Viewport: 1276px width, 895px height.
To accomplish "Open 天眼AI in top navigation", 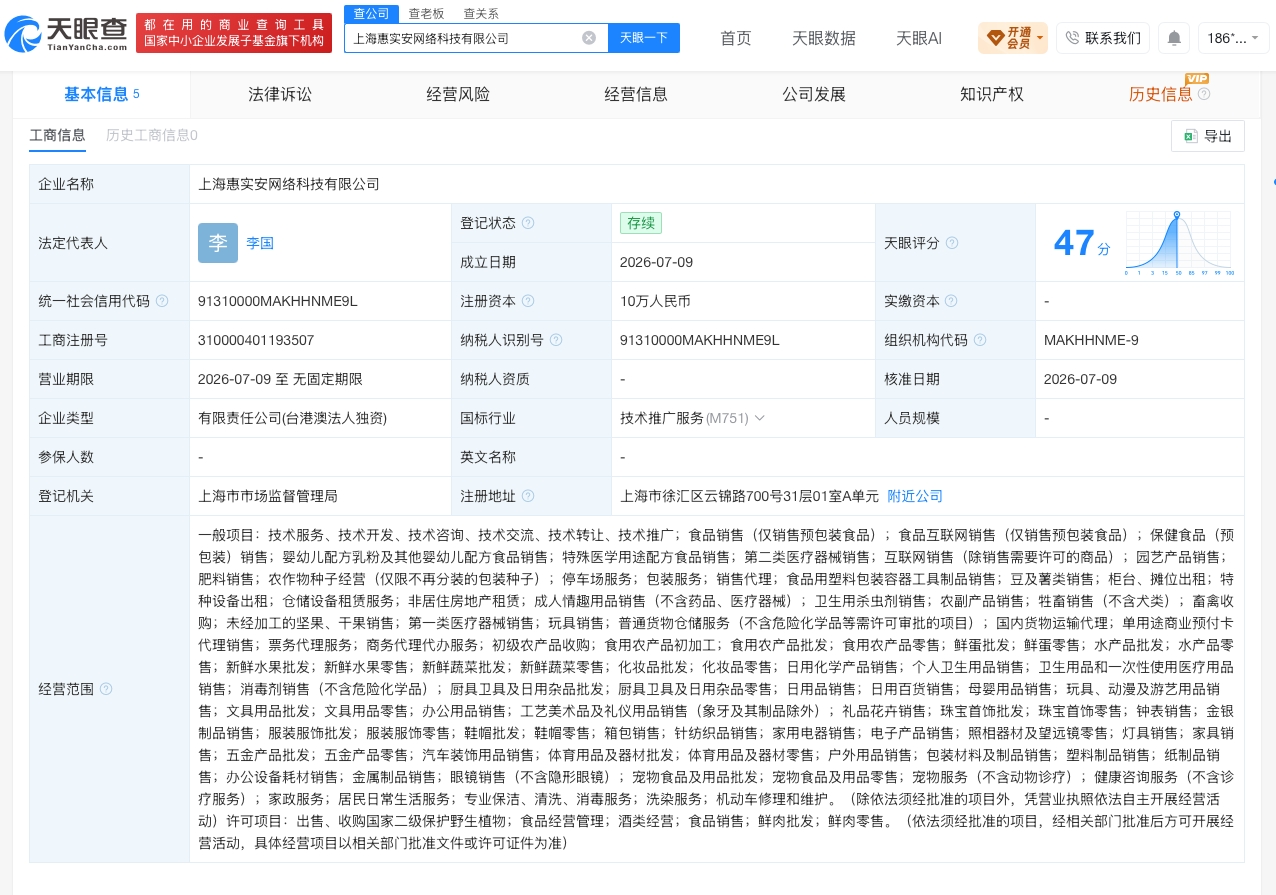I will coord(919,38).
